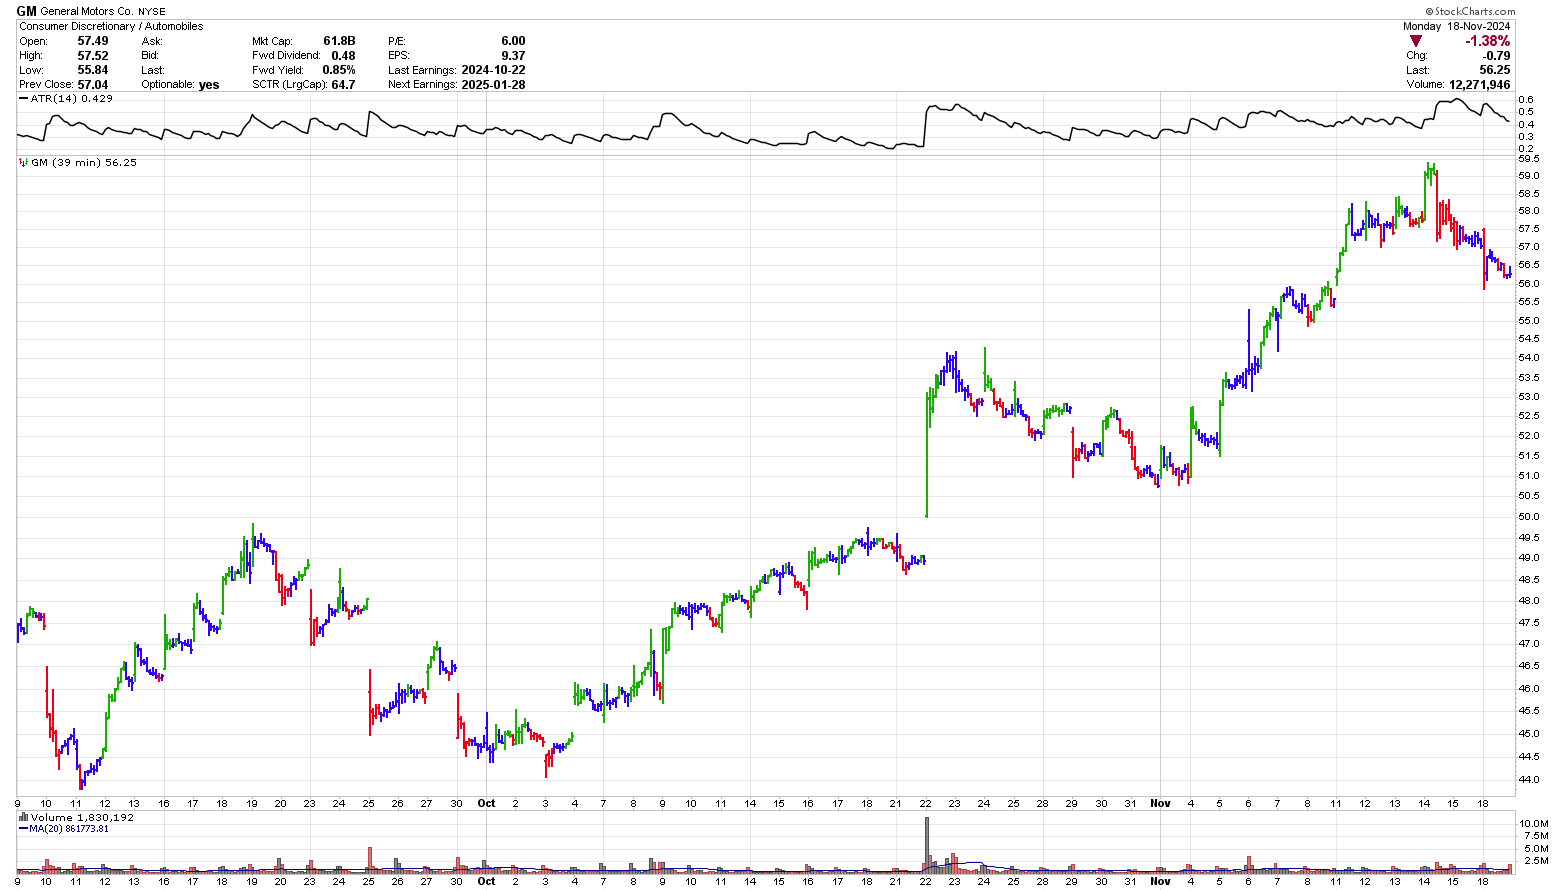Click the P/E value 6.00

[513, 41]
